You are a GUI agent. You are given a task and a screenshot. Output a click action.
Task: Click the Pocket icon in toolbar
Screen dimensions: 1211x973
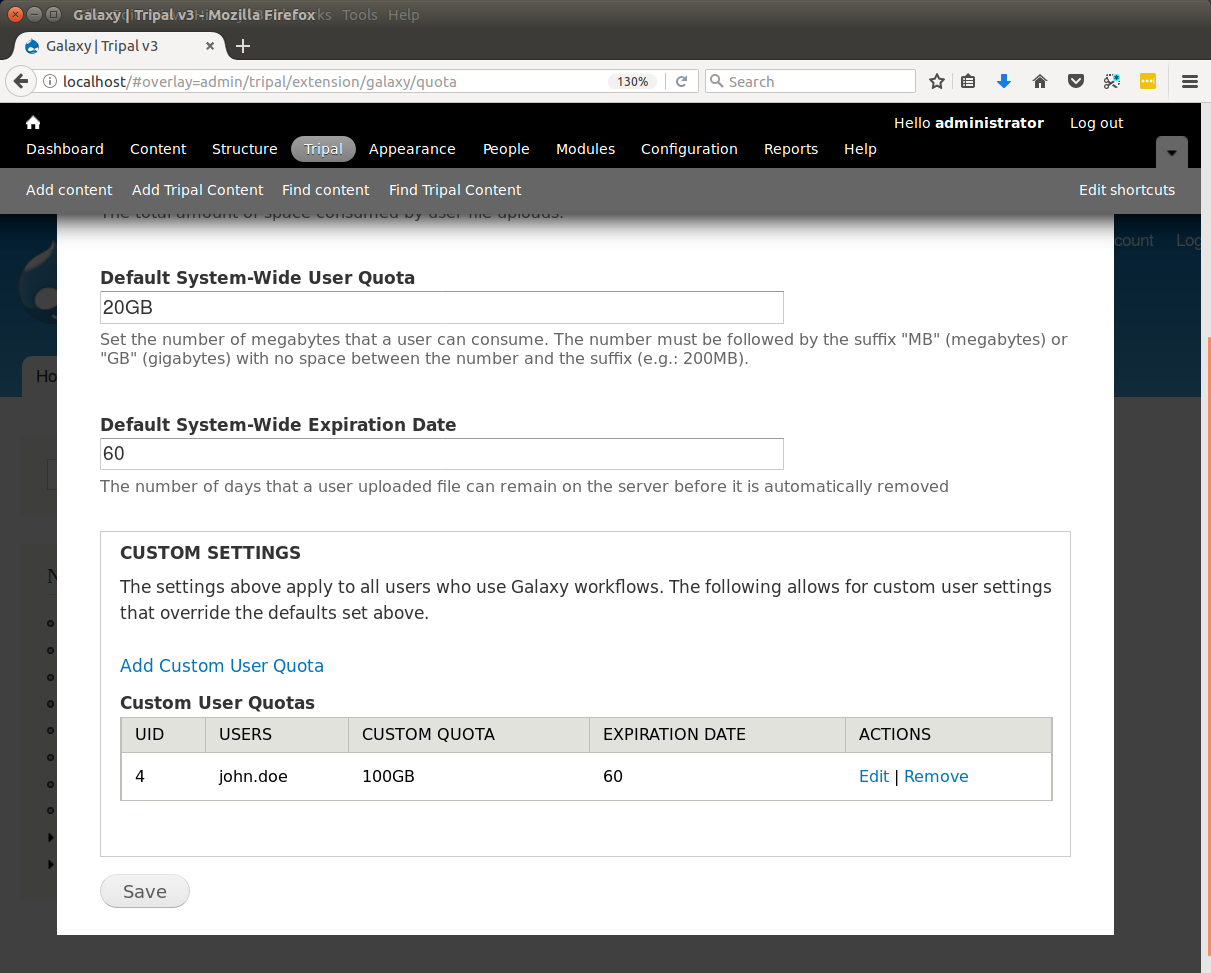pos(1076,82)
